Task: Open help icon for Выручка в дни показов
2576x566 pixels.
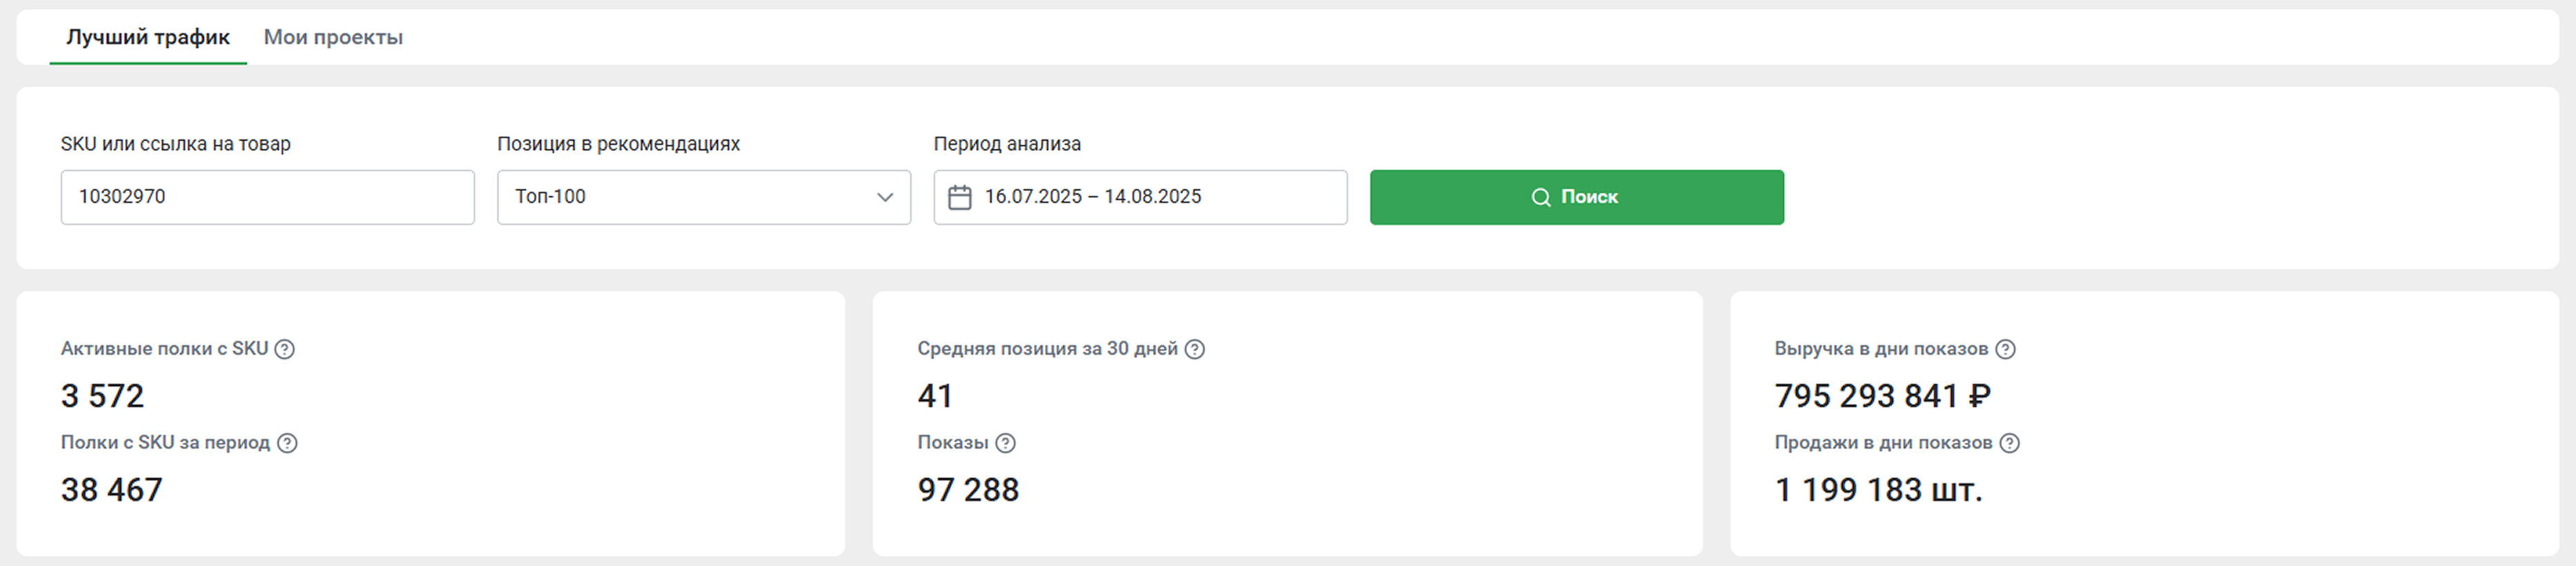Action: pos(2005,349)
